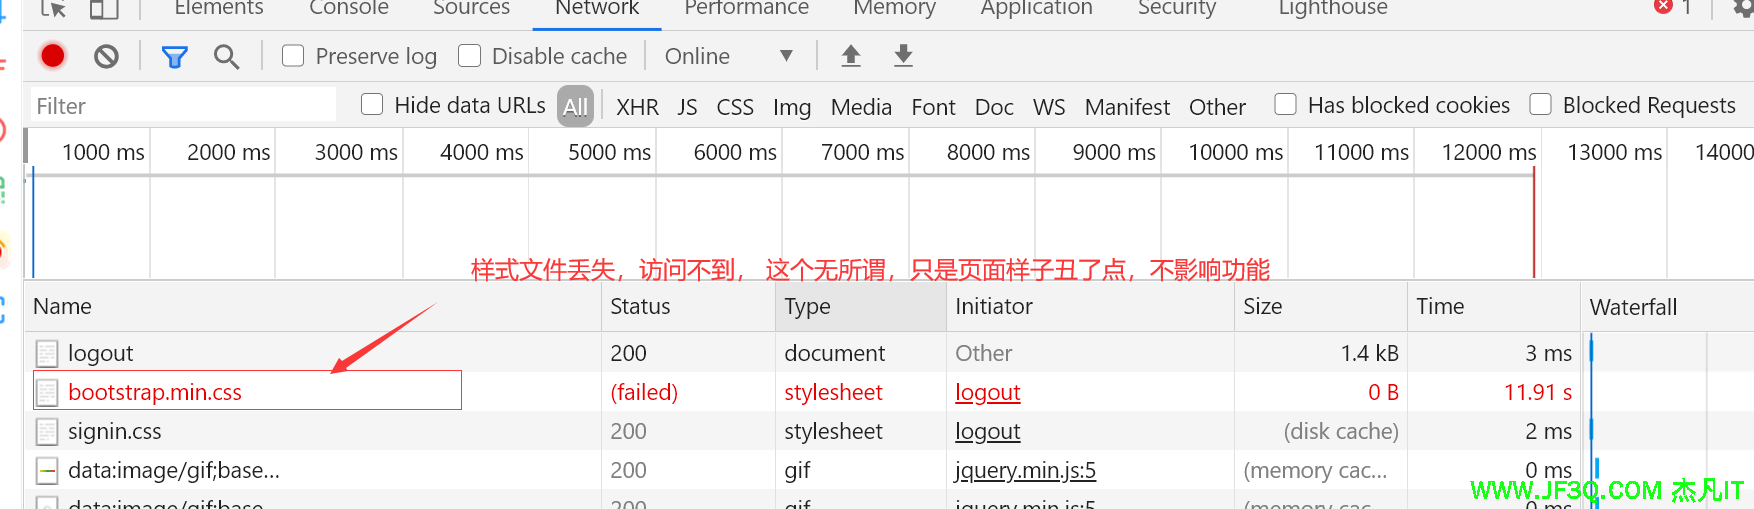Check the Disable cache option
The image size is (1754, 509).
point(470,56)
